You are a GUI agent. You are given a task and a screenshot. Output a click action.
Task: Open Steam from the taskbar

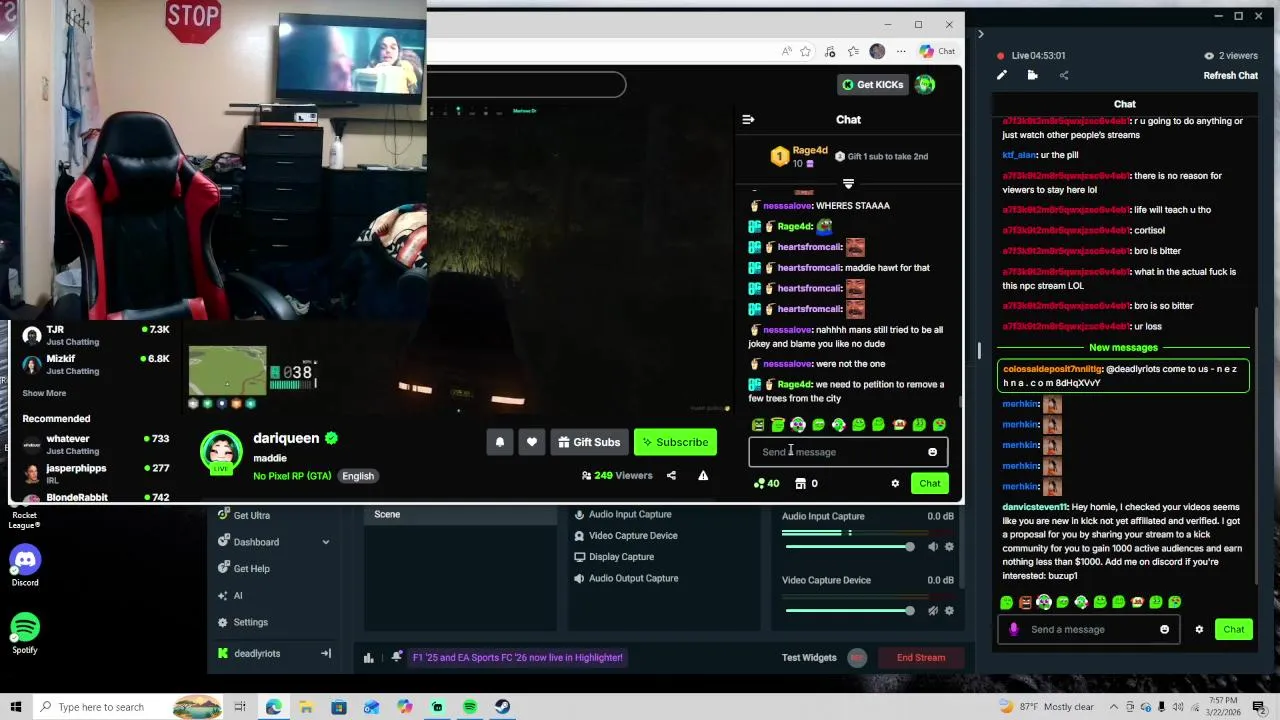(x=502, y=707)
